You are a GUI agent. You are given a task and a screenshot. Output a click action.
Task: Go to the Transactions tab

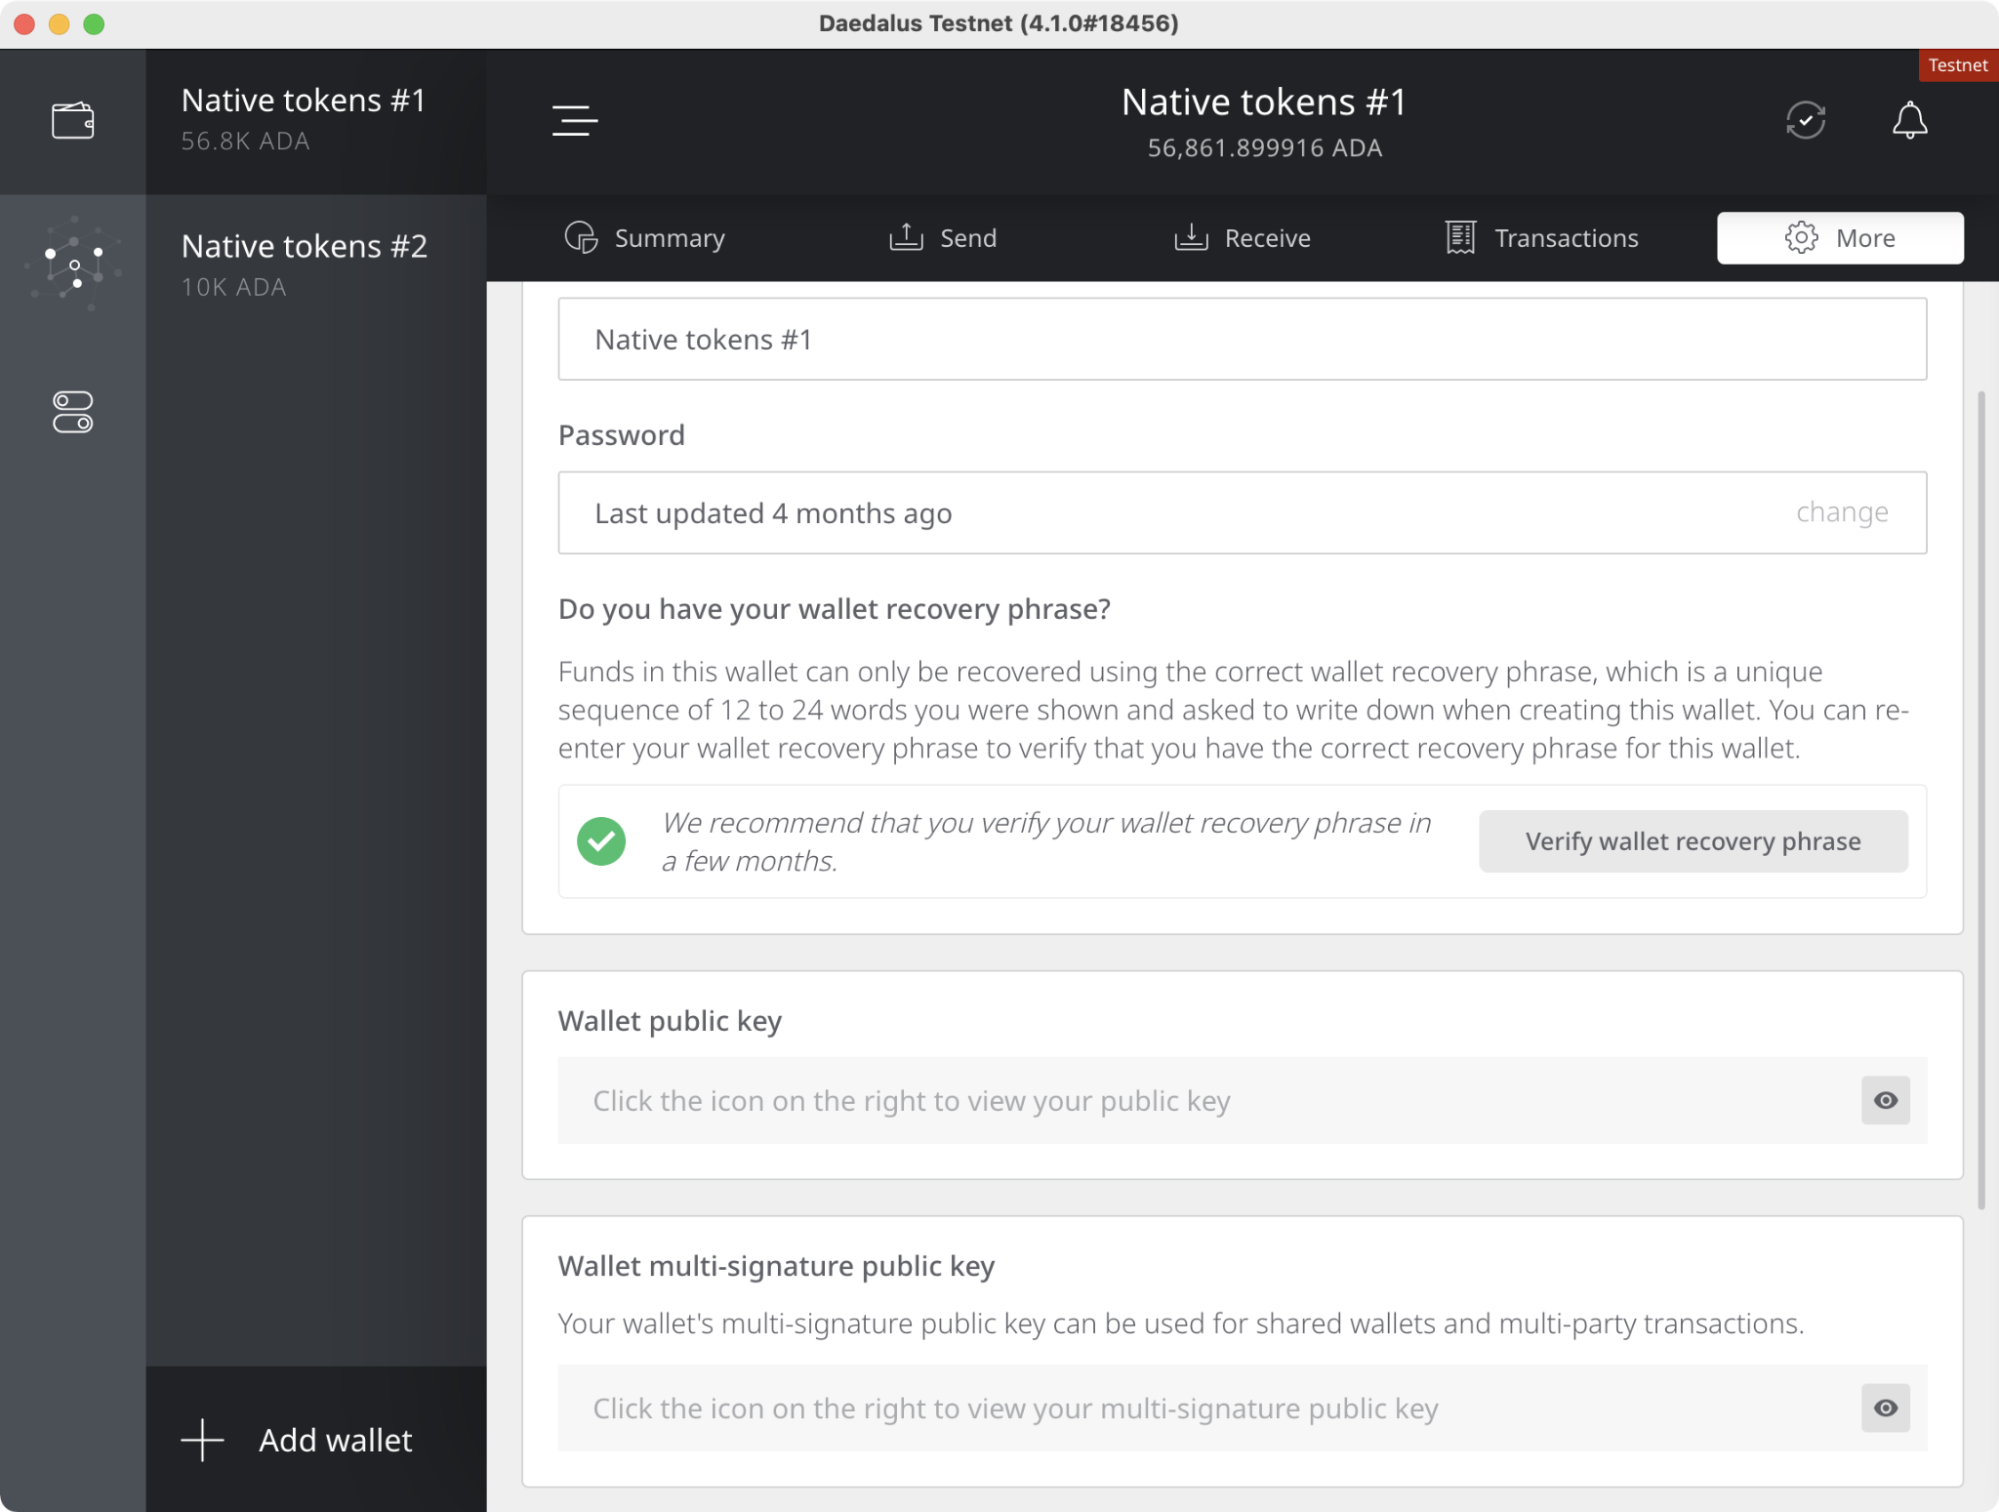tap(1541, 238)
